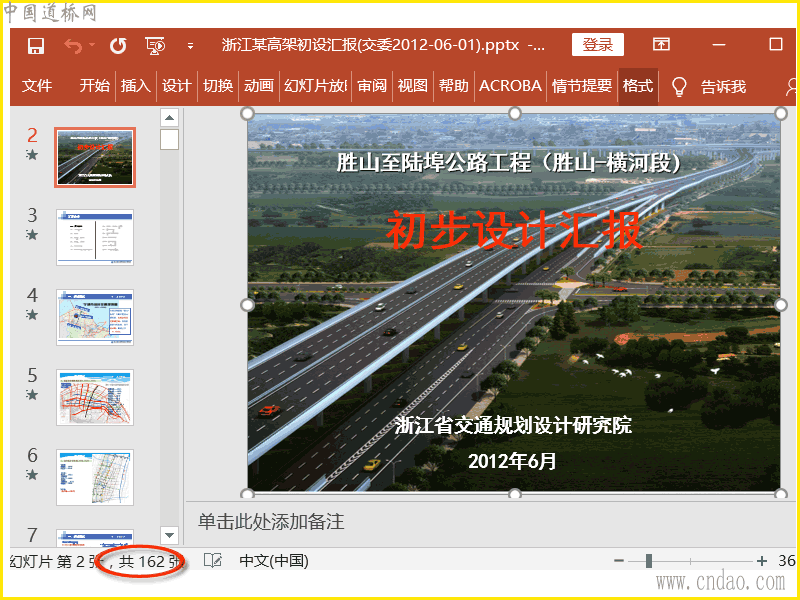Undo the last action with the arrow icon
This screenshot has height=600, width=800.
pos(73,46)
